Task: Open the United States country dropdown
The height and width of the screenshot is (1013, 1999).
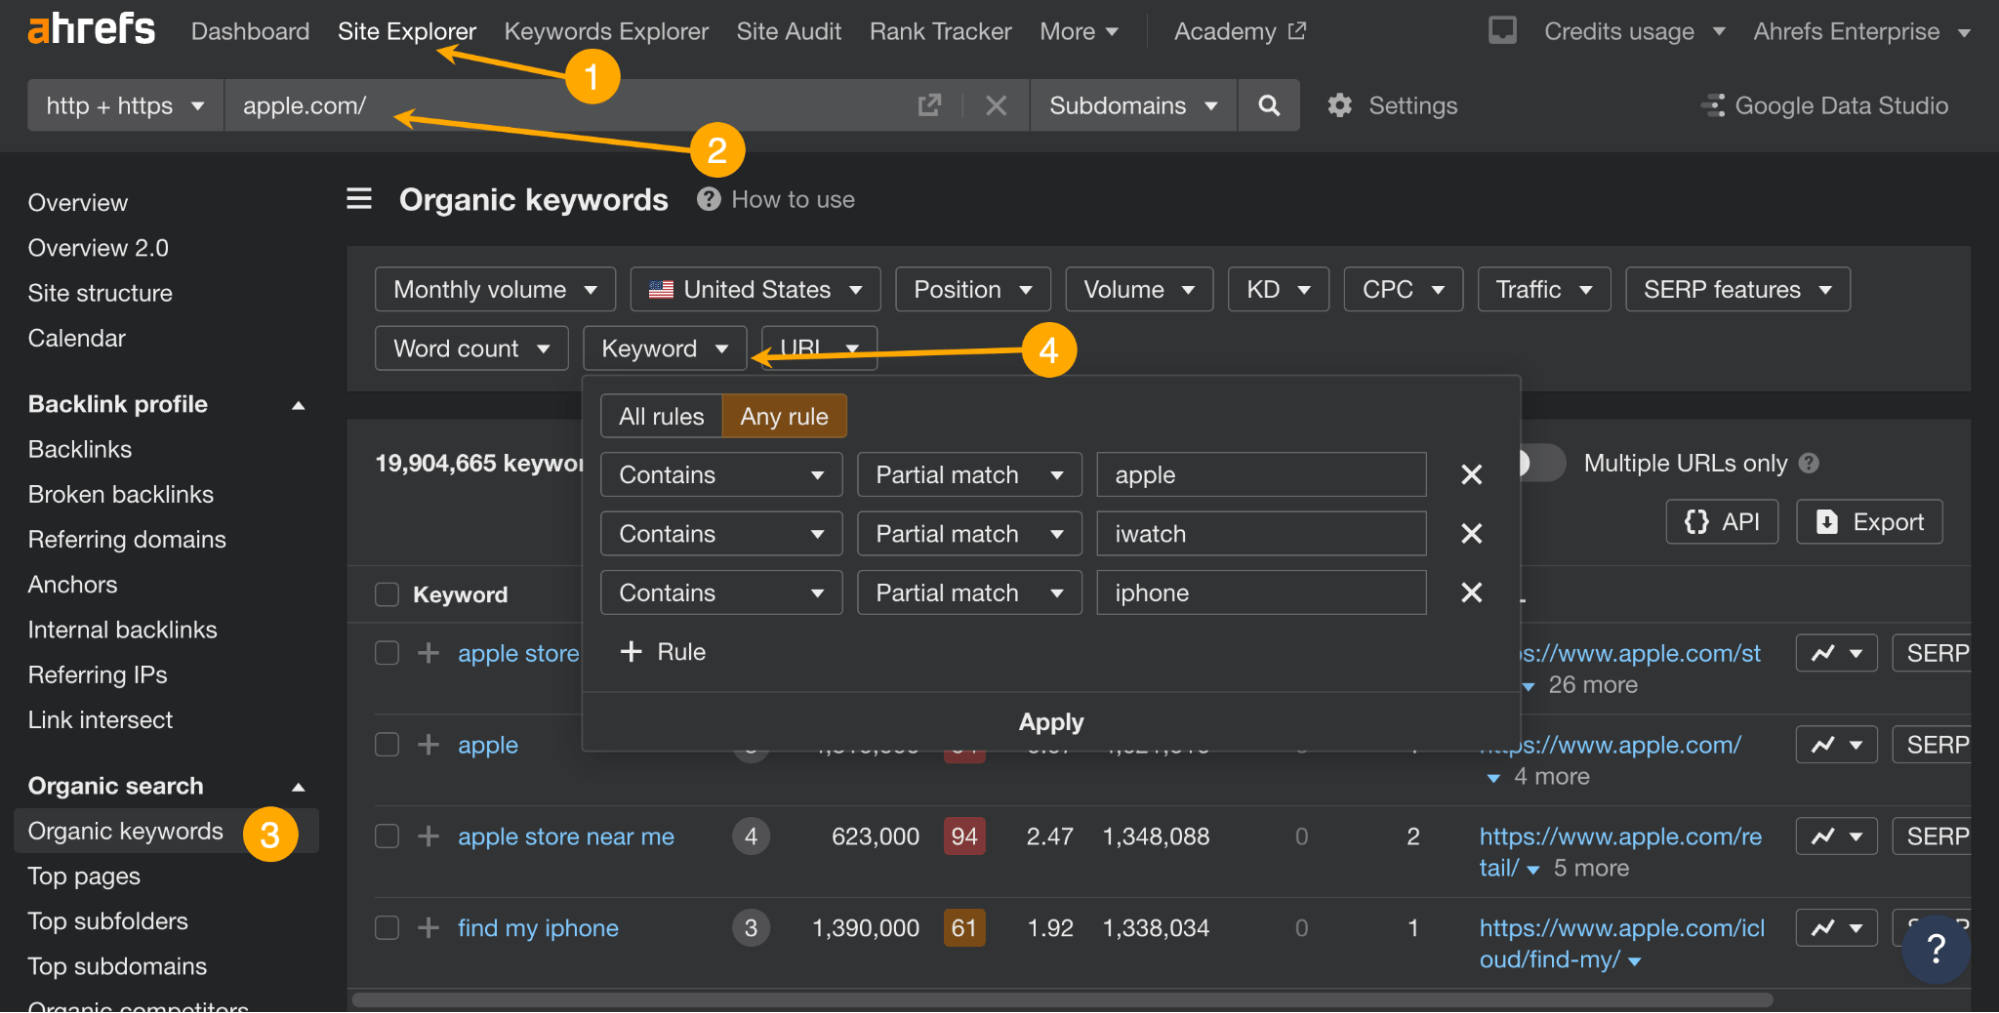Action: (755, 290)
